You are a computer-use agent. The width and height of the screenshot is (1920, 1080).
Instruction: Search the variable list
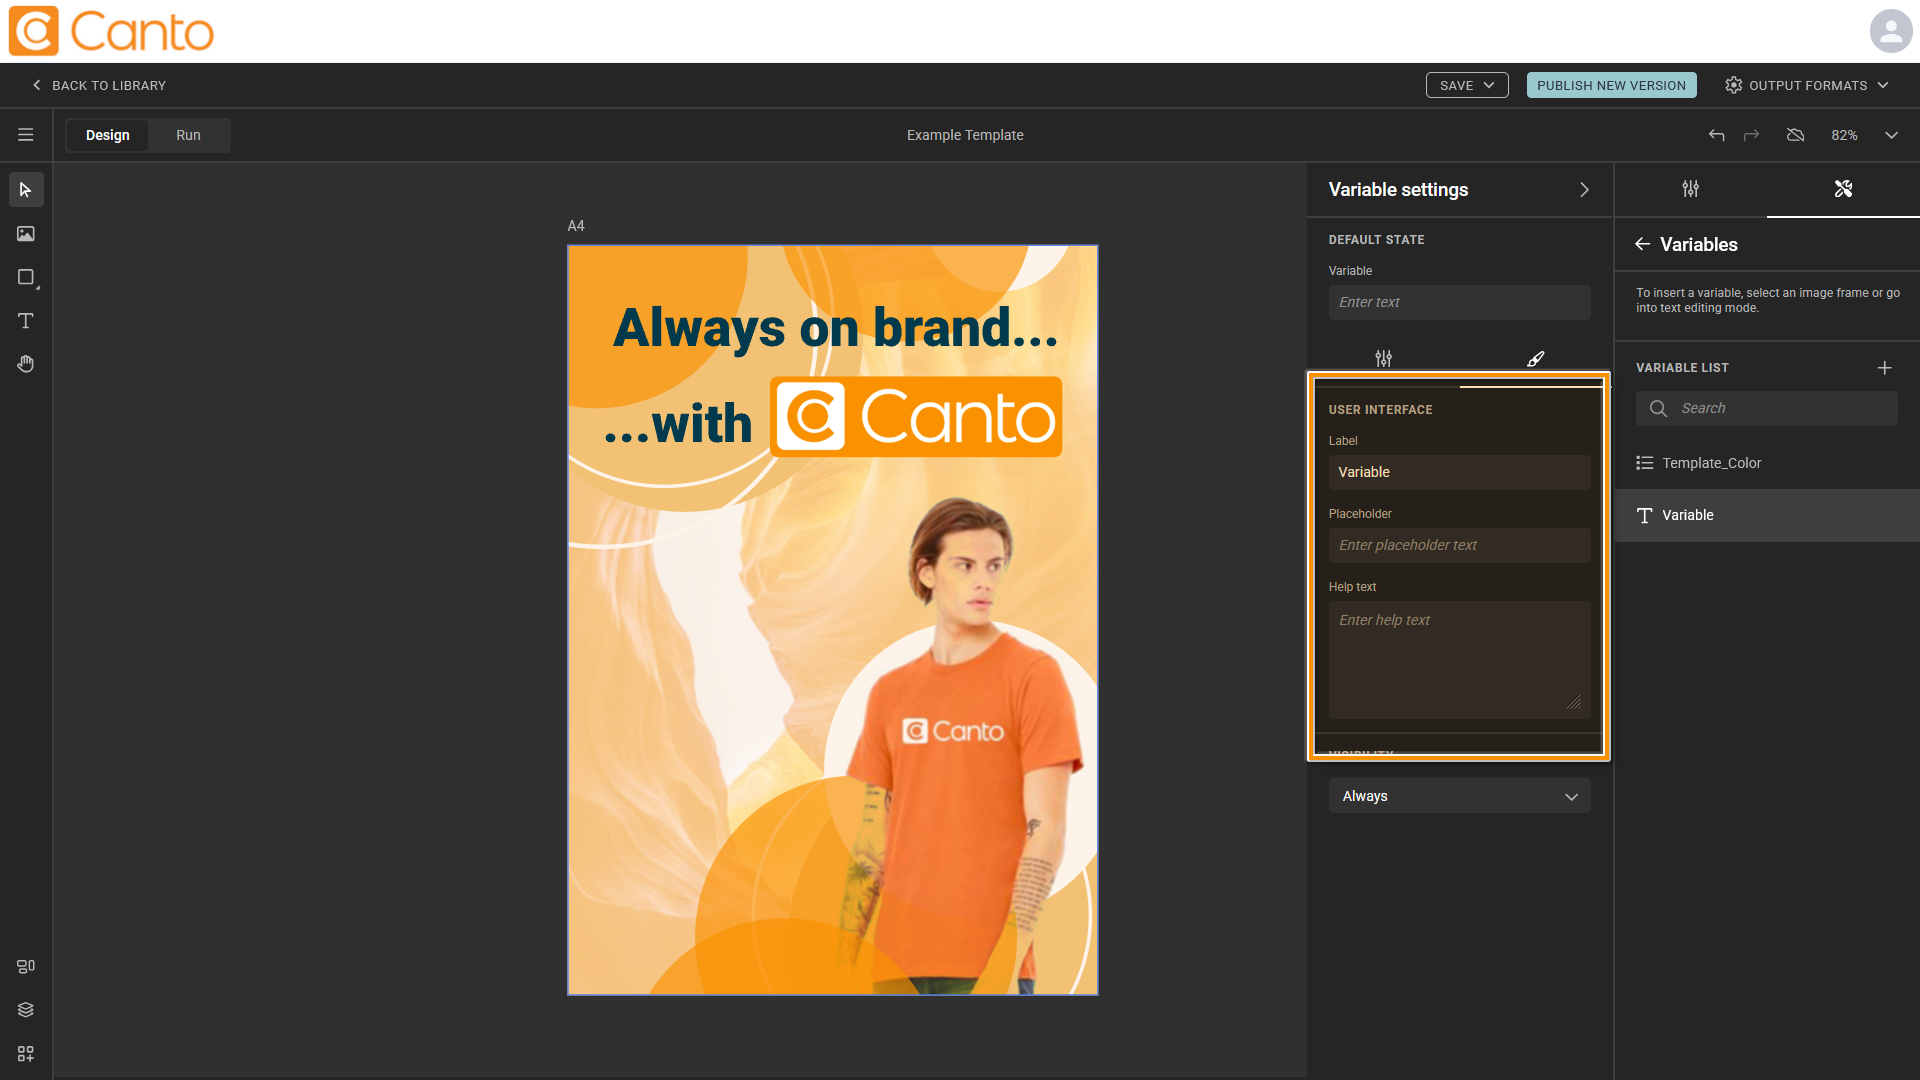(x=1766, y=408)
